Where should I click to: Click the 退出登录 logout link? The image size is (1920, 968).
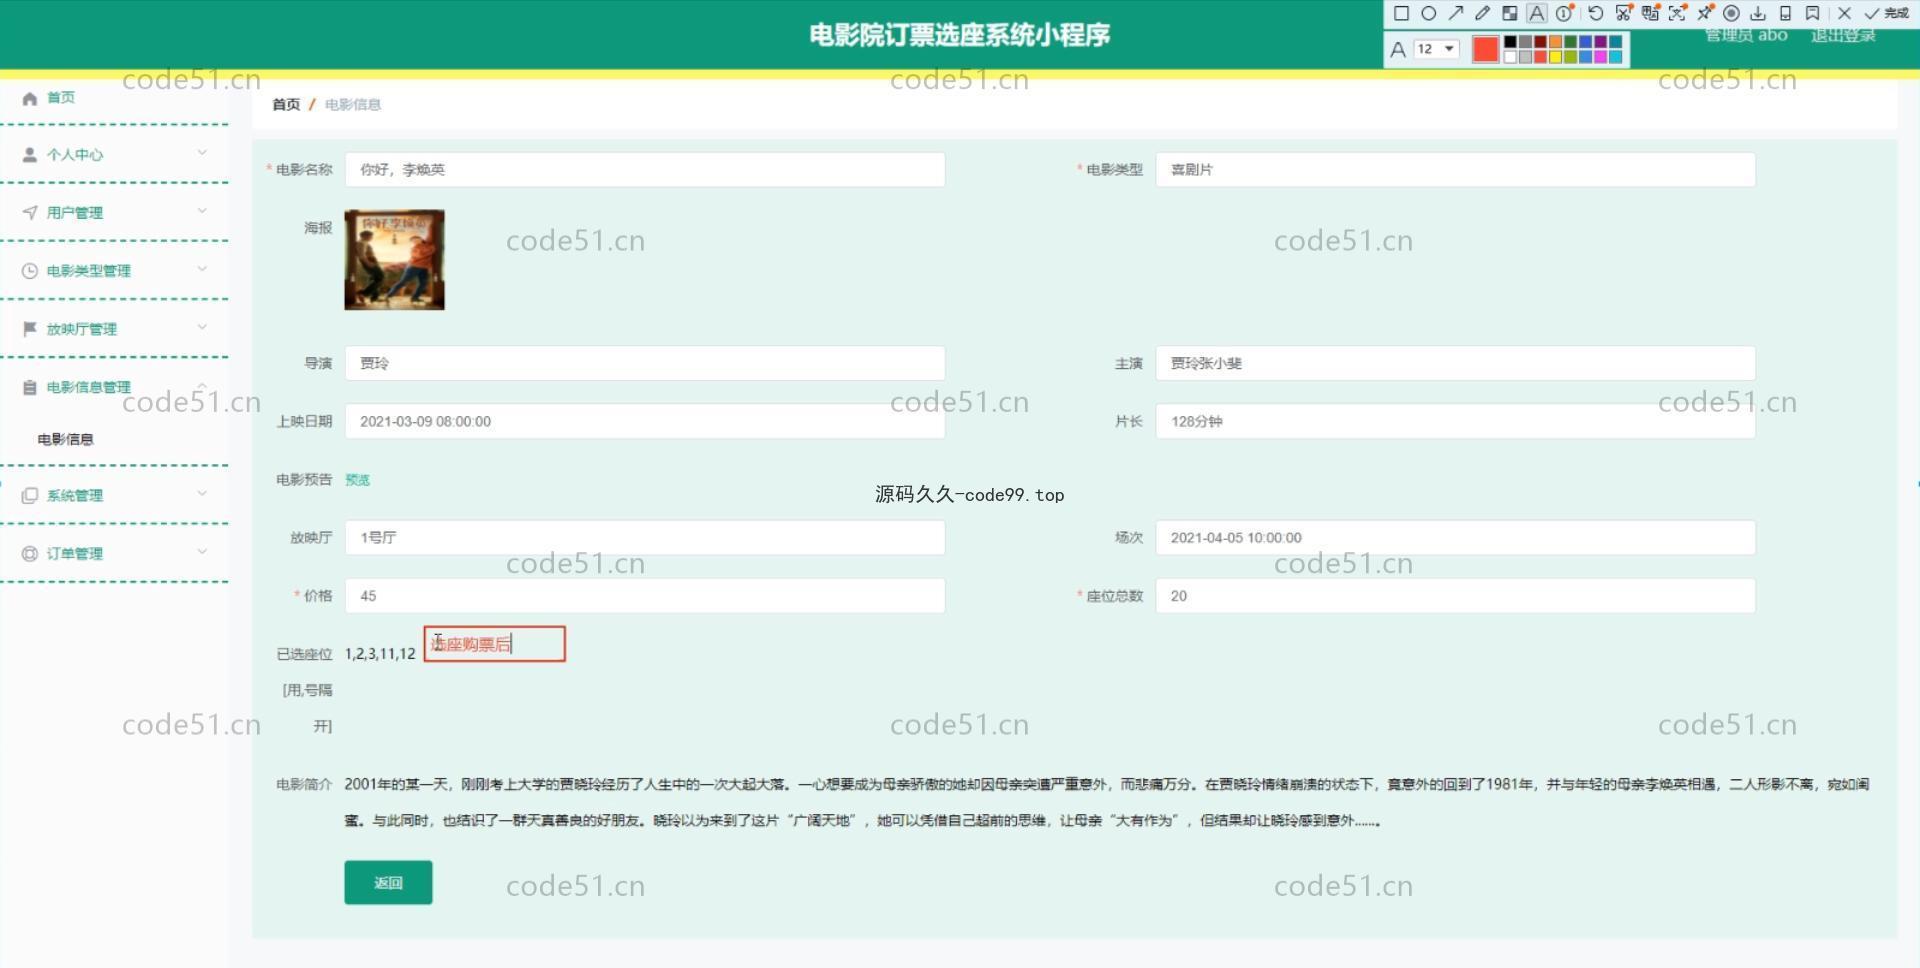tap(1843, 36)
